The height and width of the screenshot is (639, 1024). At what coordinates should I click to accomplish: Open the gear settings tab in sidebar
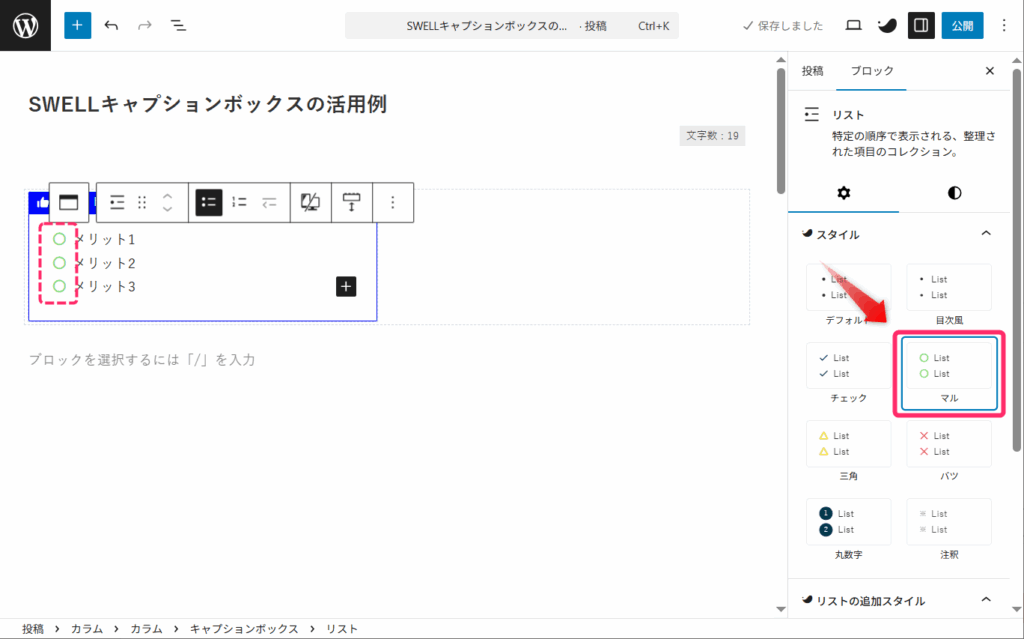click(843, 193)
